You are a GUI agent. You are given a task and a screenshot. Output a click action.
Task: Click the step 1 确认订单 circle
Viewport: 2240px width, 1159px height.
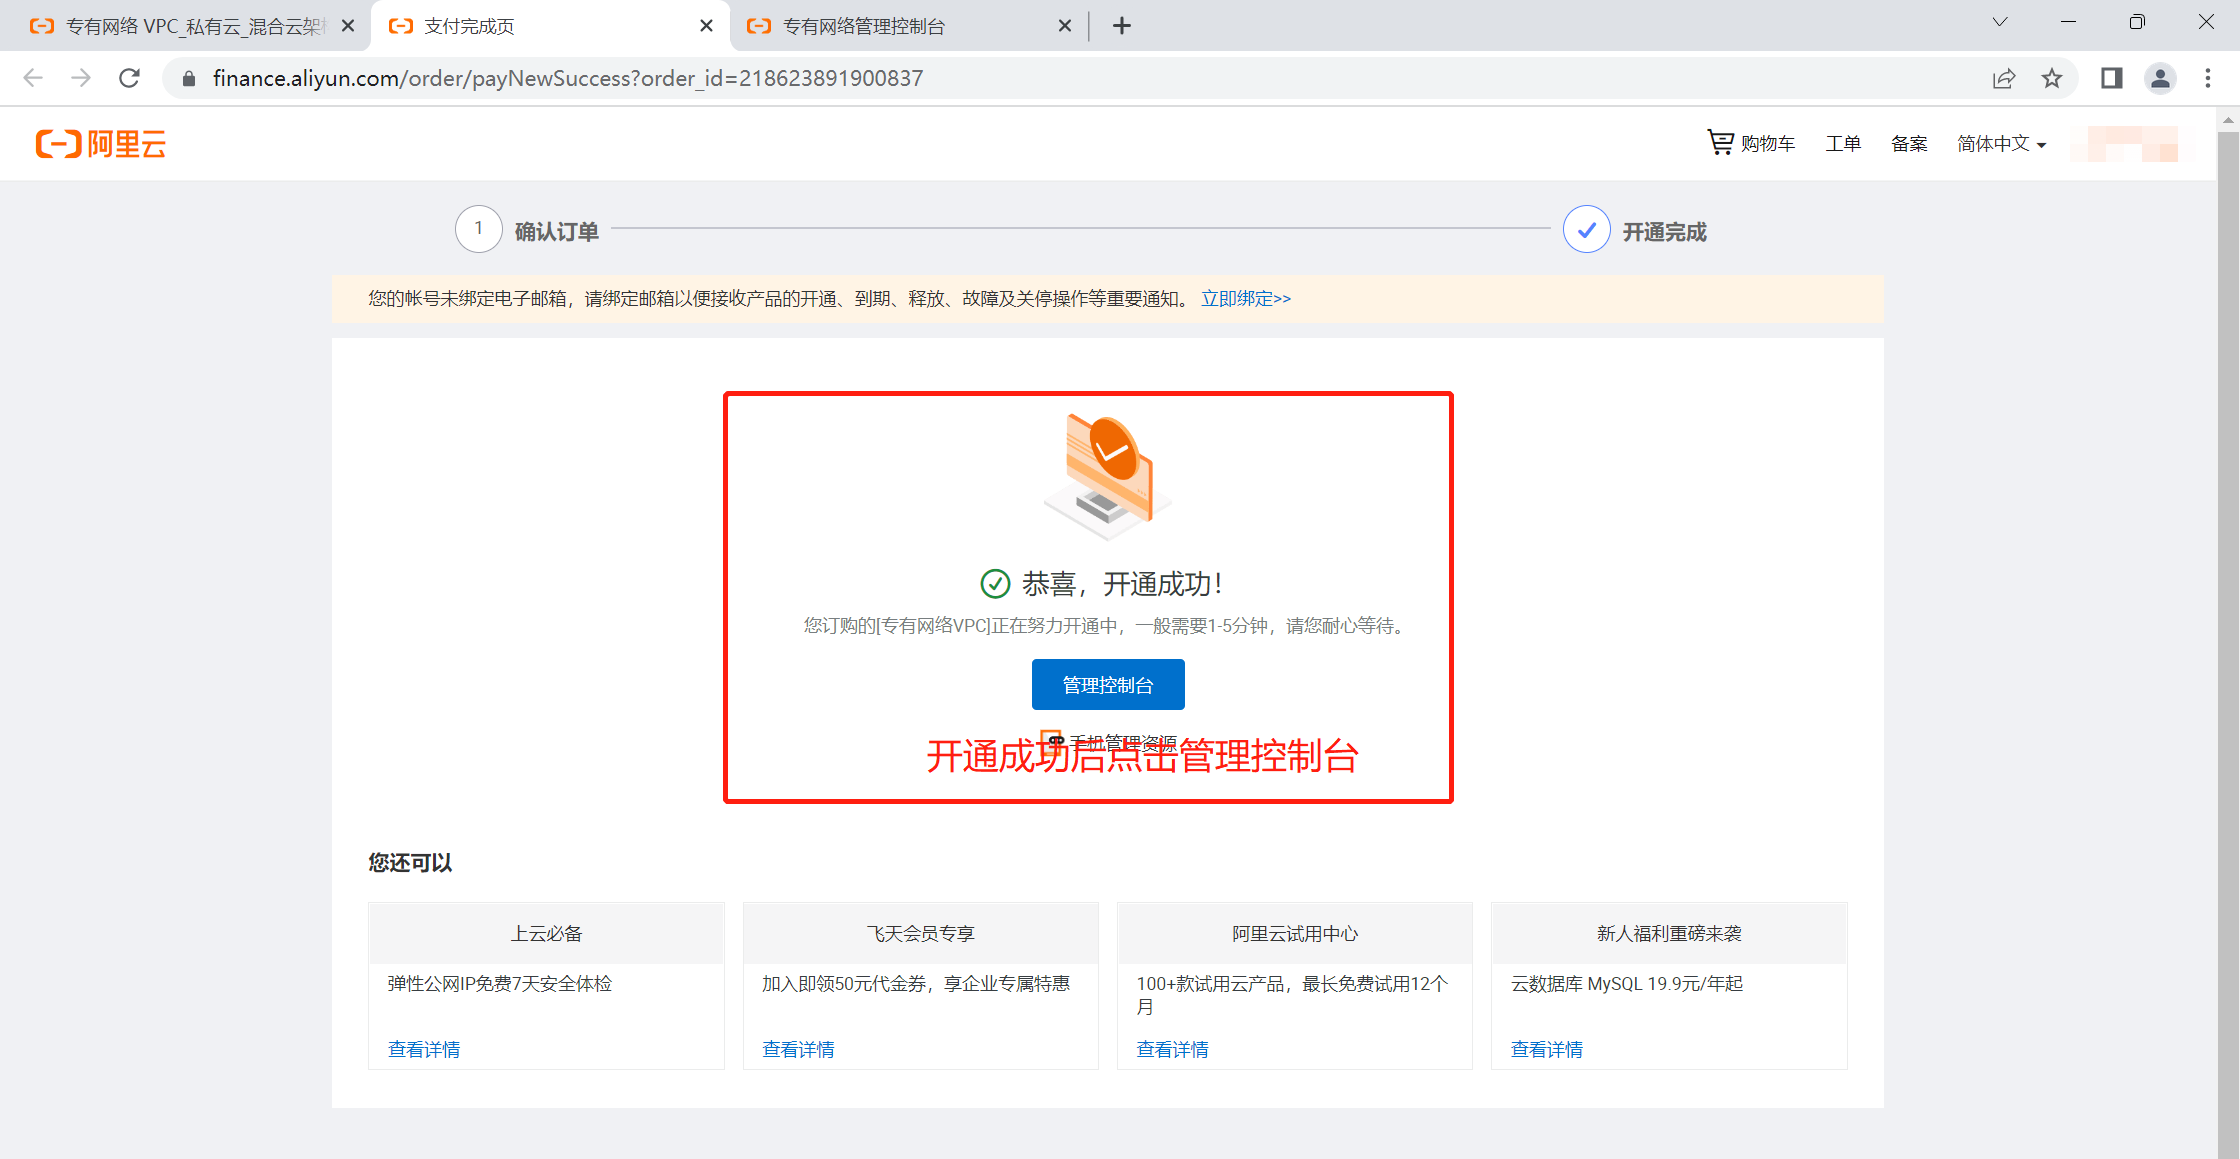479,229
